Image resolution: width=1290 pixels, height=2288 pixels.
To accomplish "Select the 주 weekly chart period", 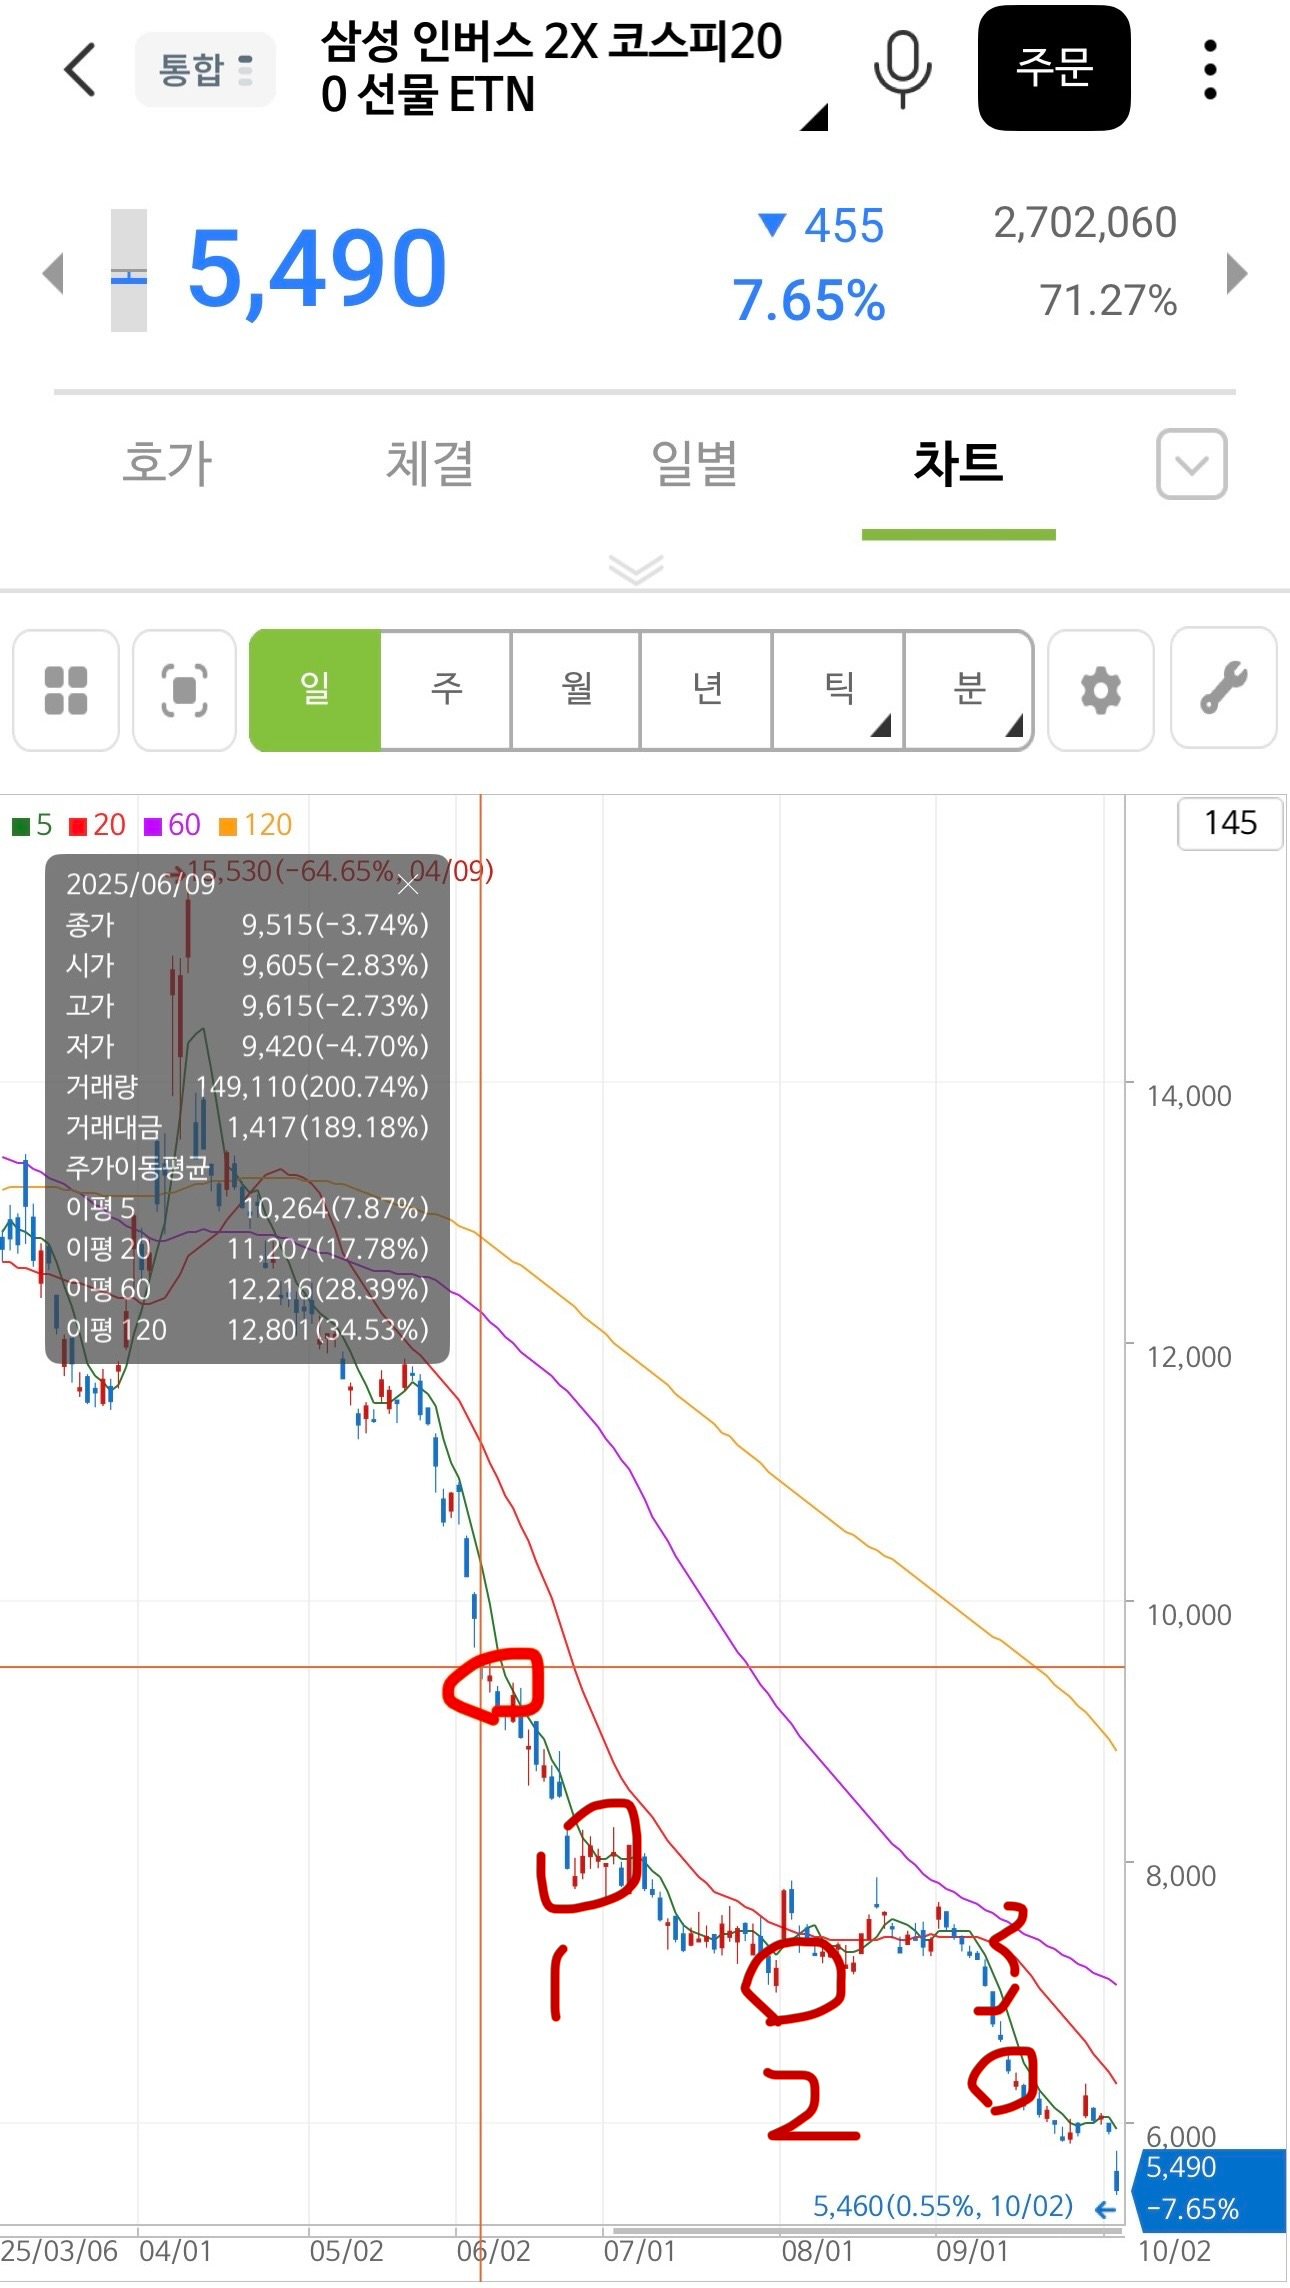I will 446,690.
